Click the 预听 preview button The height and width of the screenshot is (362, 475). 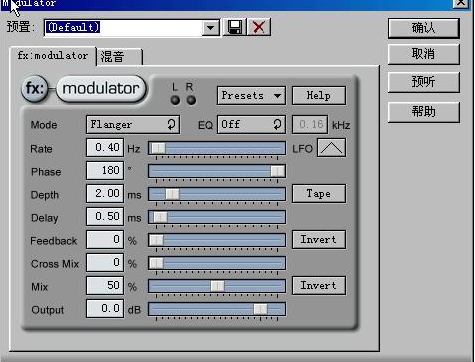click(423, 82)
